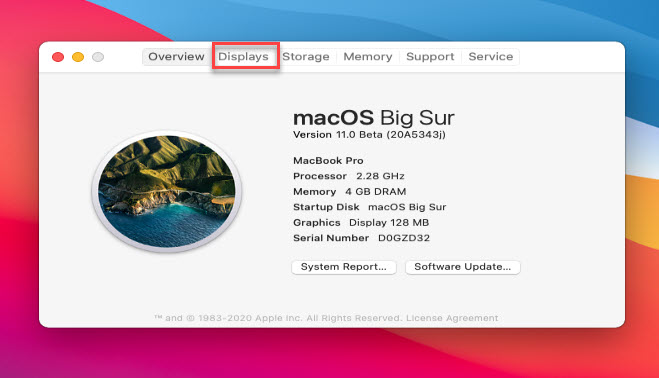Viewport: 659px width, 378px height.
Task: Click the Graphics Display 128 MB line
Action: point(361,223)
